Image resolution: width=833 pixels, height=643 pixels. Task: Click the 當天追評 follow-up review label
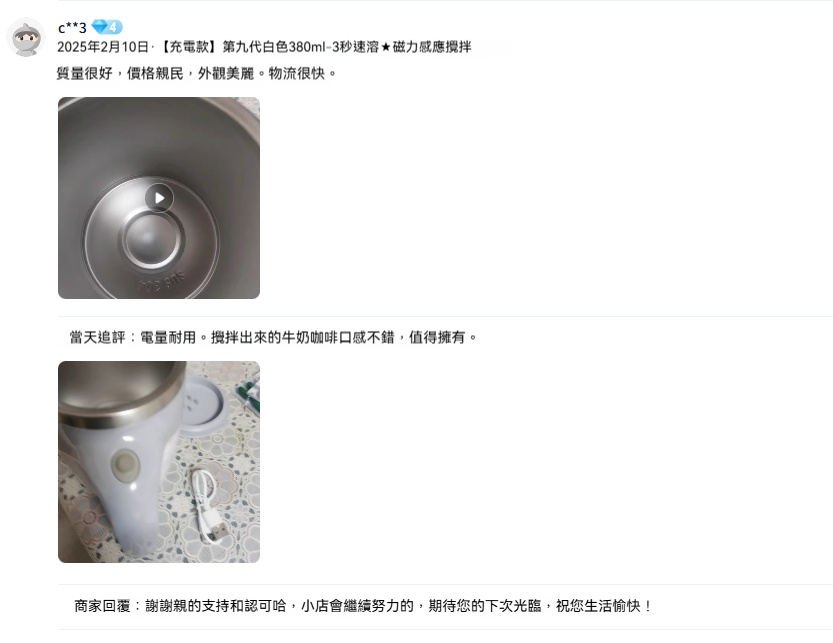97,337
